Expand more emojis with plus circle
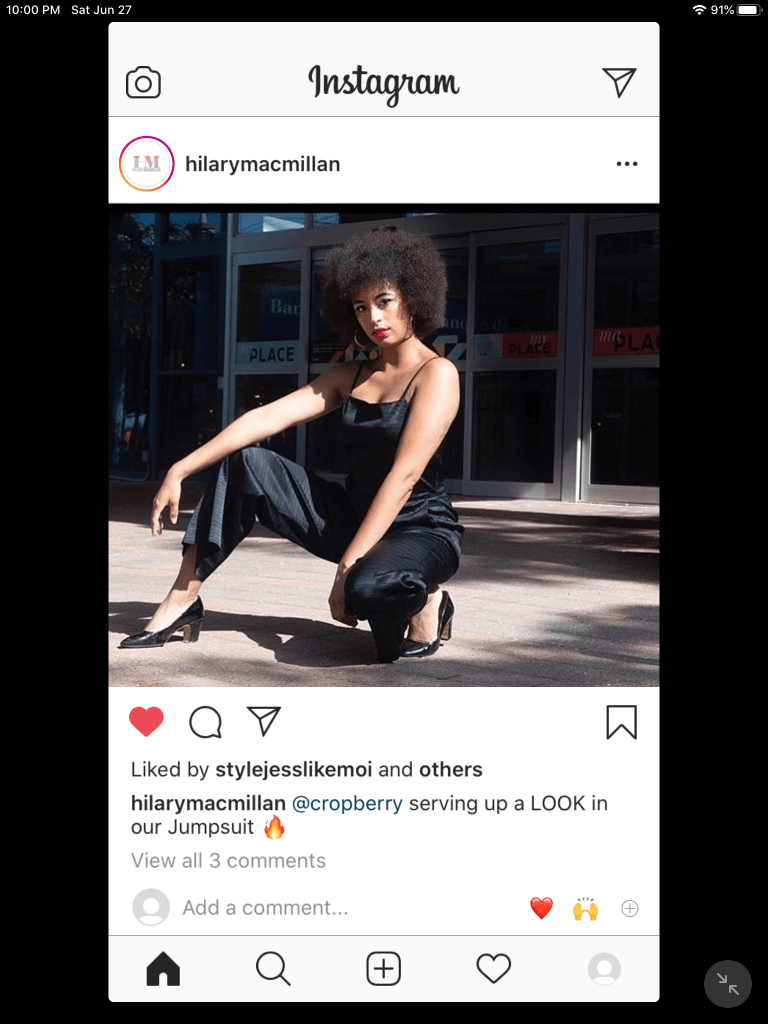Viewport: 768px width, 1024px height. [630, 908]
